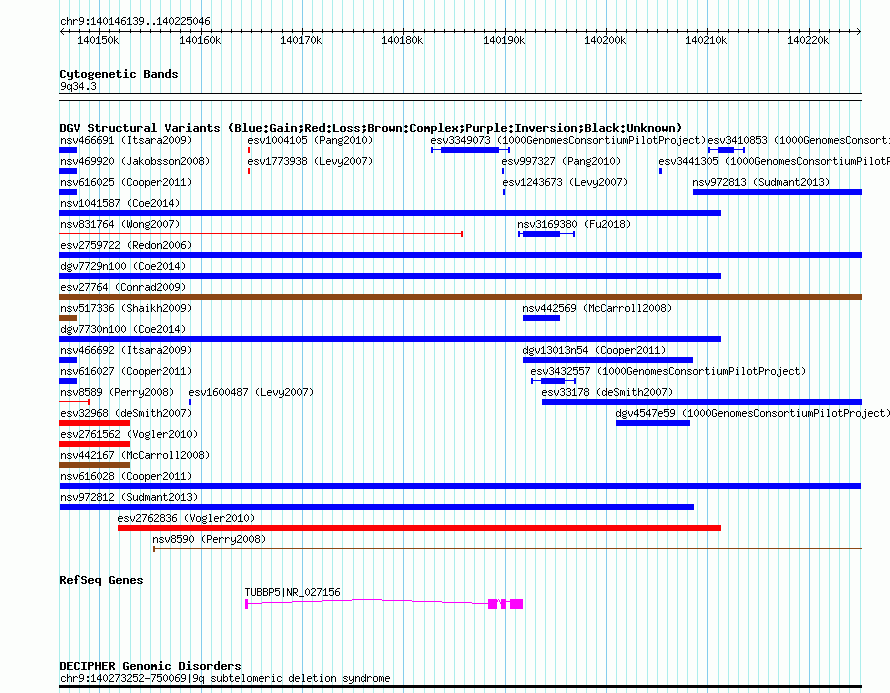Click the 140150k ruler tick label
Image resolution: width=890 pixels, height=693 pixels.
98,40
